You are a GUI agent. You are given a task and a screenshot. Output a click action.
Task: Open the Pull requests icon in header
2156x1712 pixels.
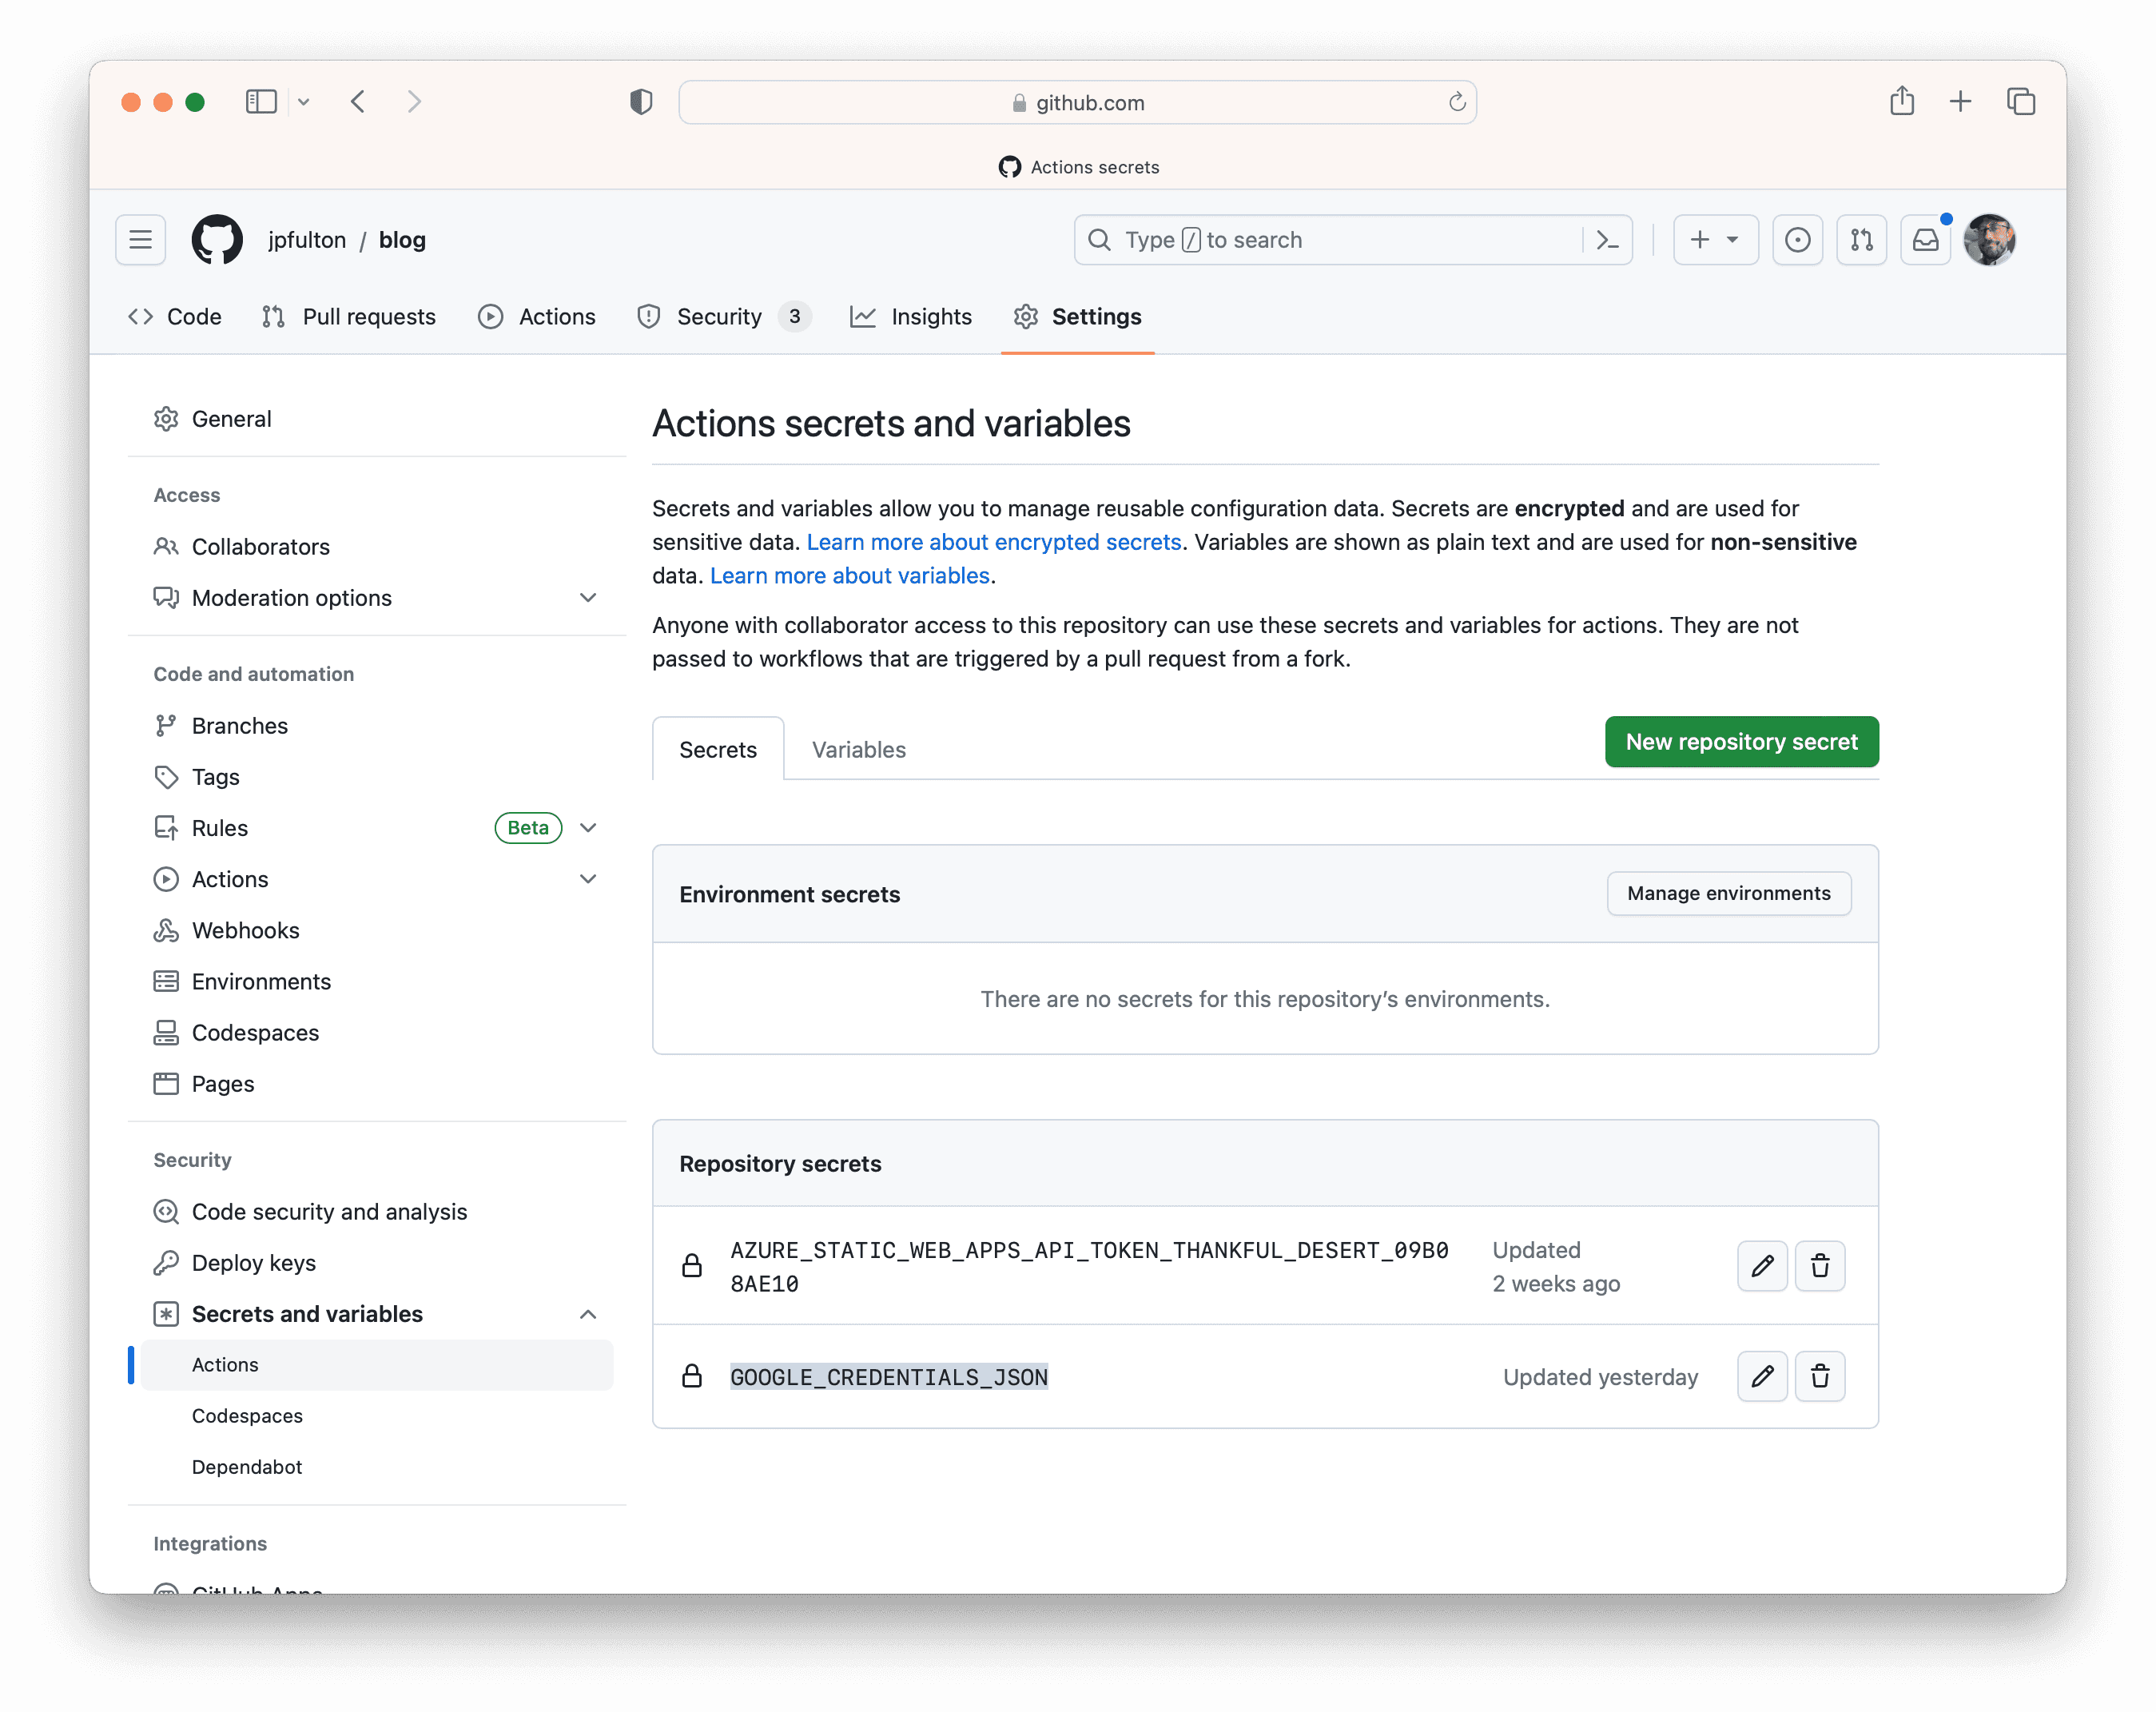click(x=1861, y=240)
